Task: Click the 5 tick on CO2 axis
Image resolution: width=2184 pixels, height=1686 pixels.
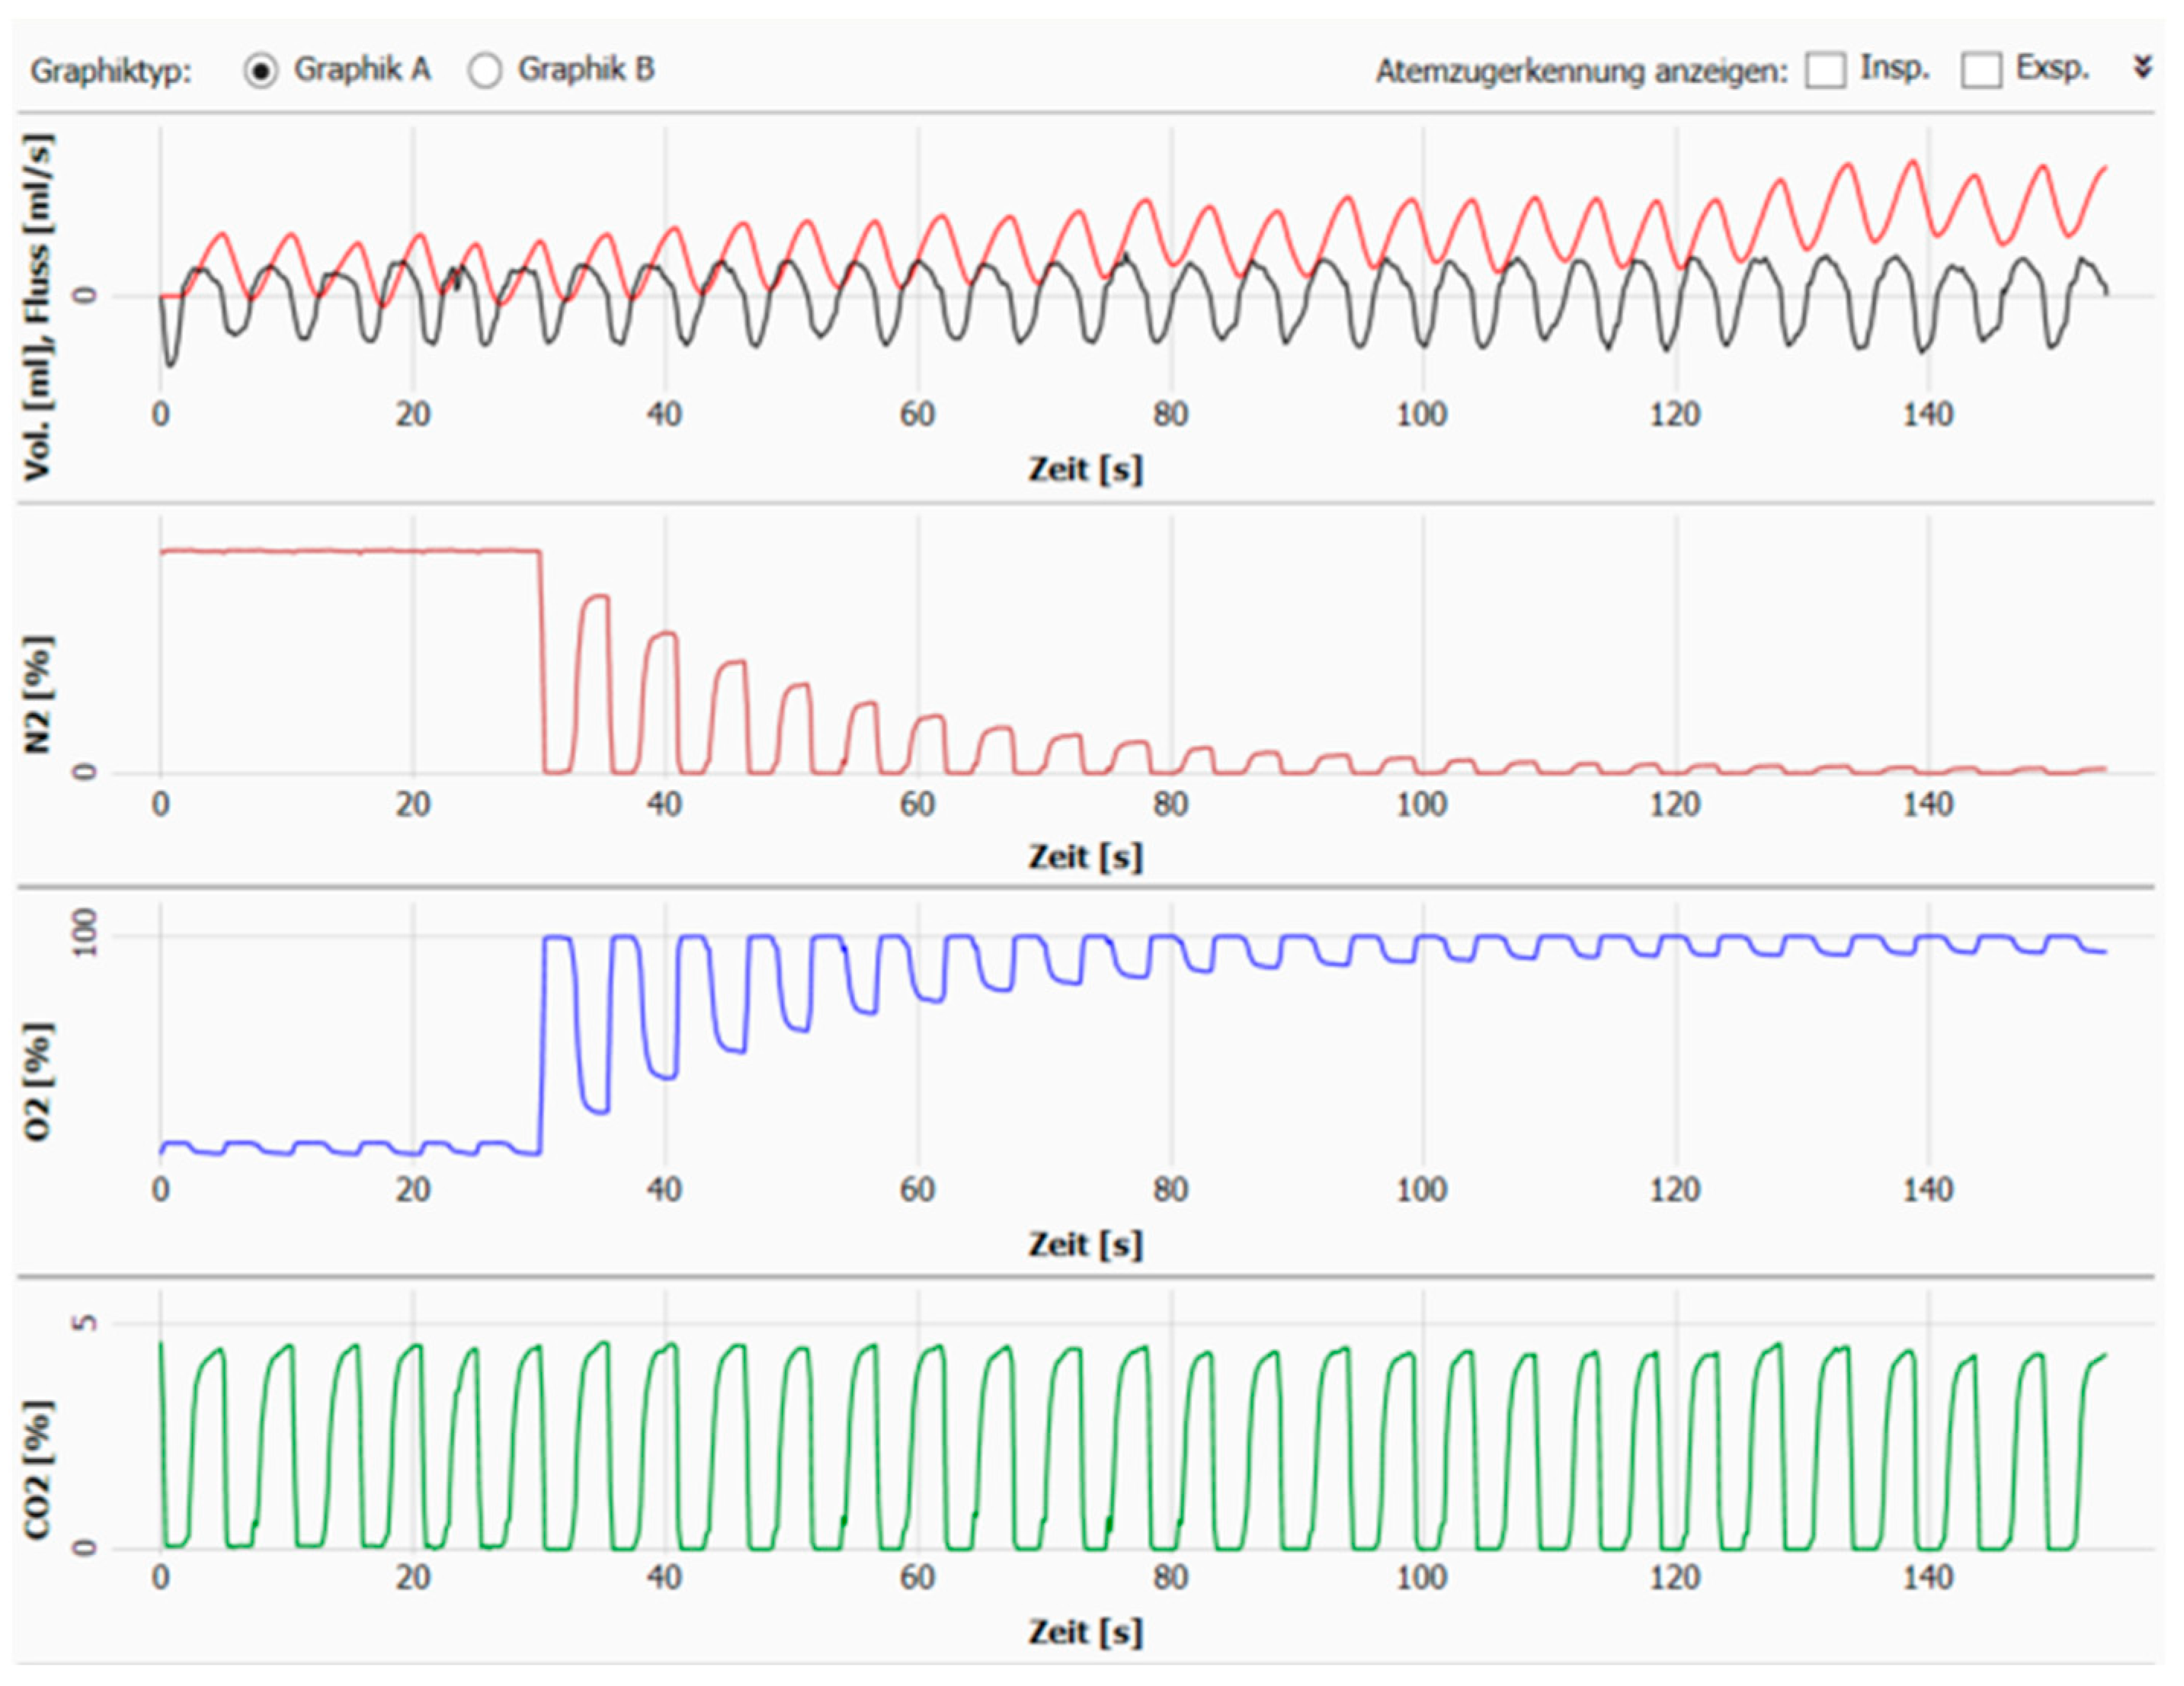Action: click(86, 1322)
